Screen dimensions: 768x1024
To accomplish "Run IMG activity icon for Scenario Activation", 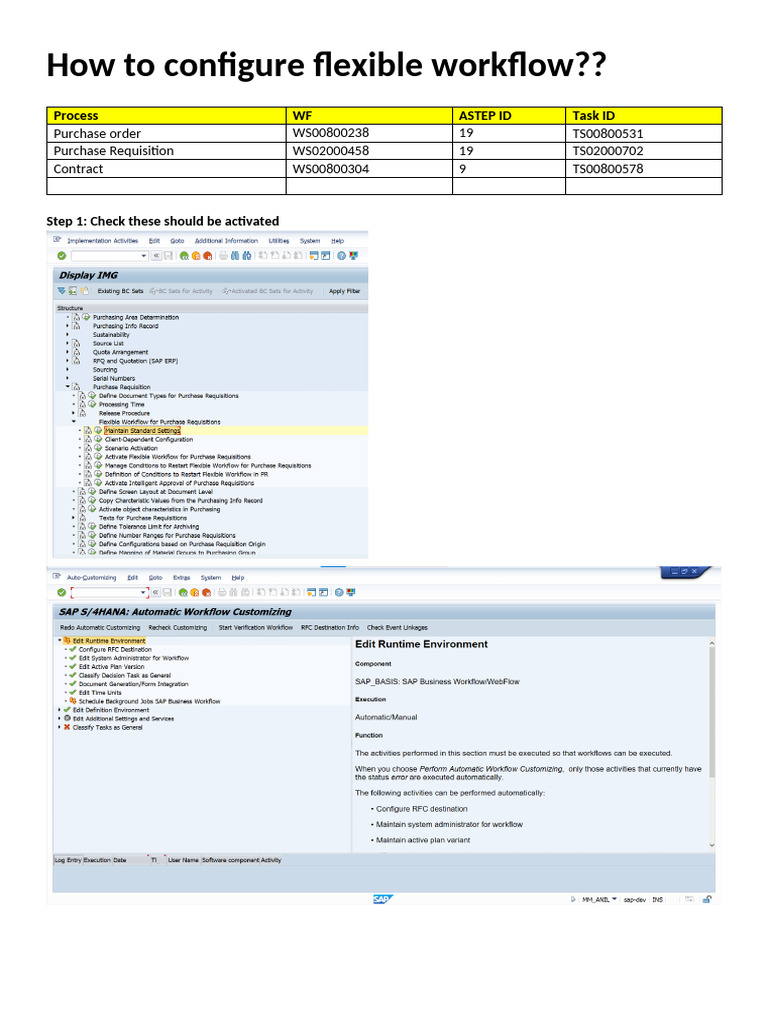I will [x=97, y=448].
